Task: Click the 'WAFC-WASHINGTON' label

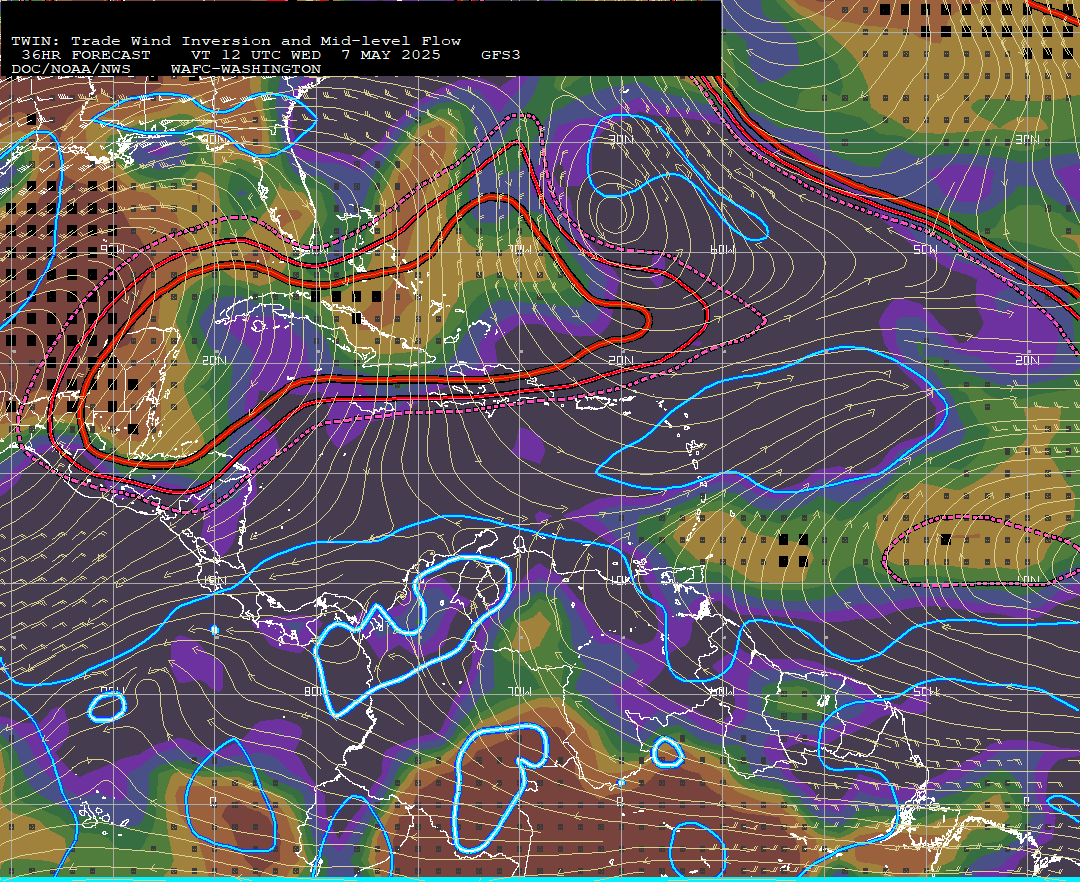Action: pos(246,70)
